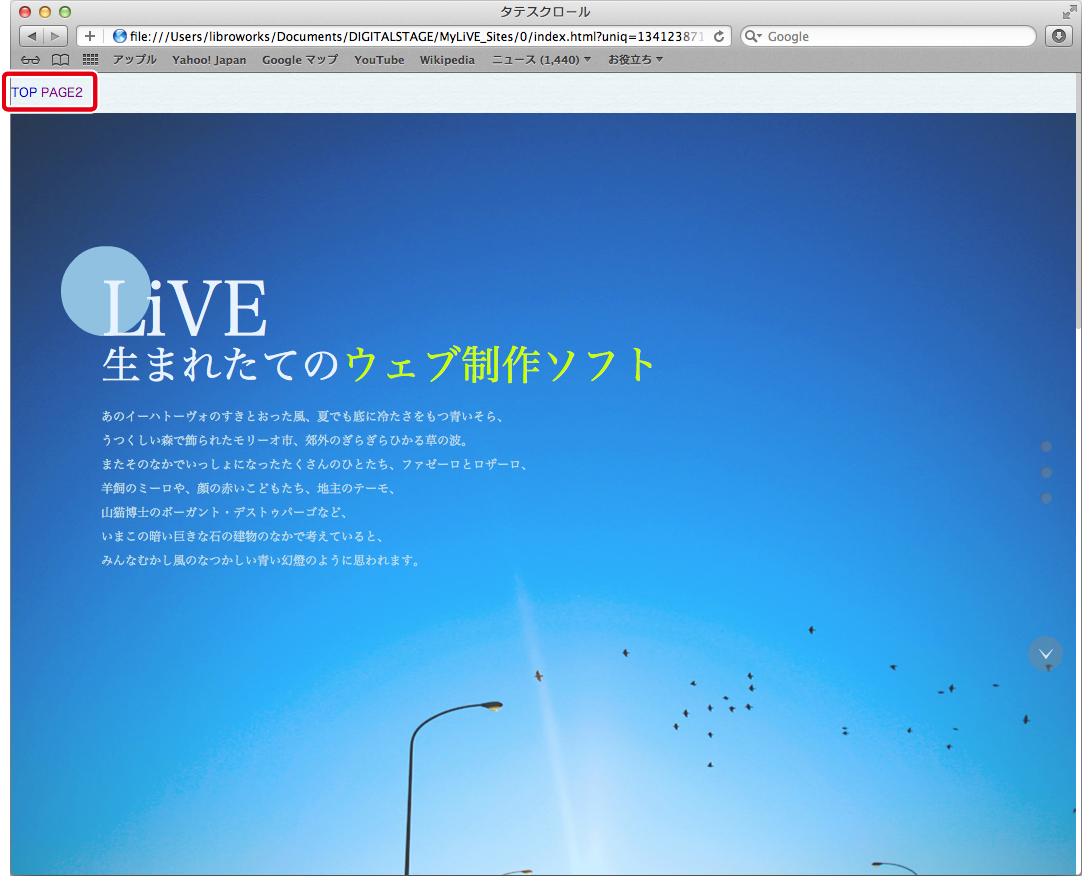Jump to the second section dot
The image size is (1082, 876).
point(1046,472)
